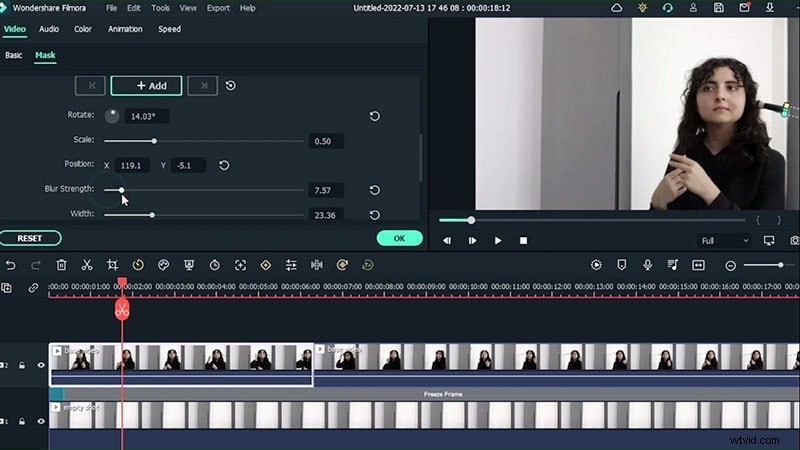Click the Keyframing diamond icon
This screenshot has height=450, width=800.
tap(266, 265)
